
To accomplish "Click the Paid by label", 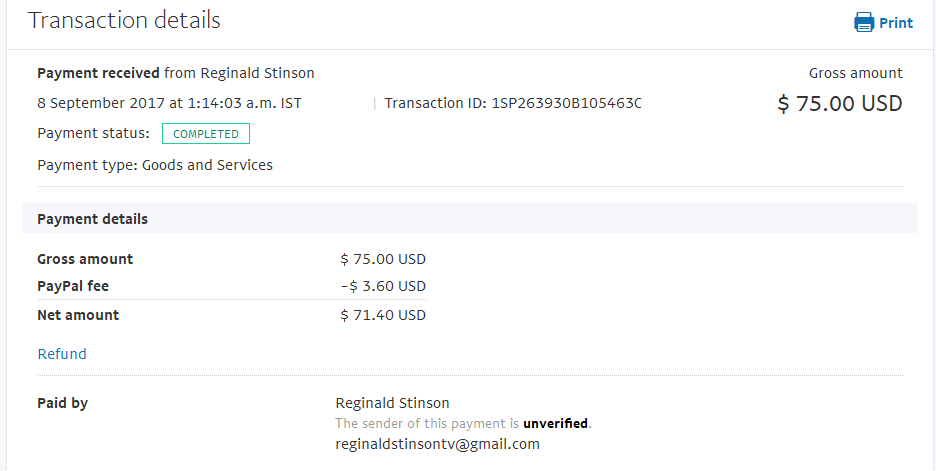I will click(63, 404).
